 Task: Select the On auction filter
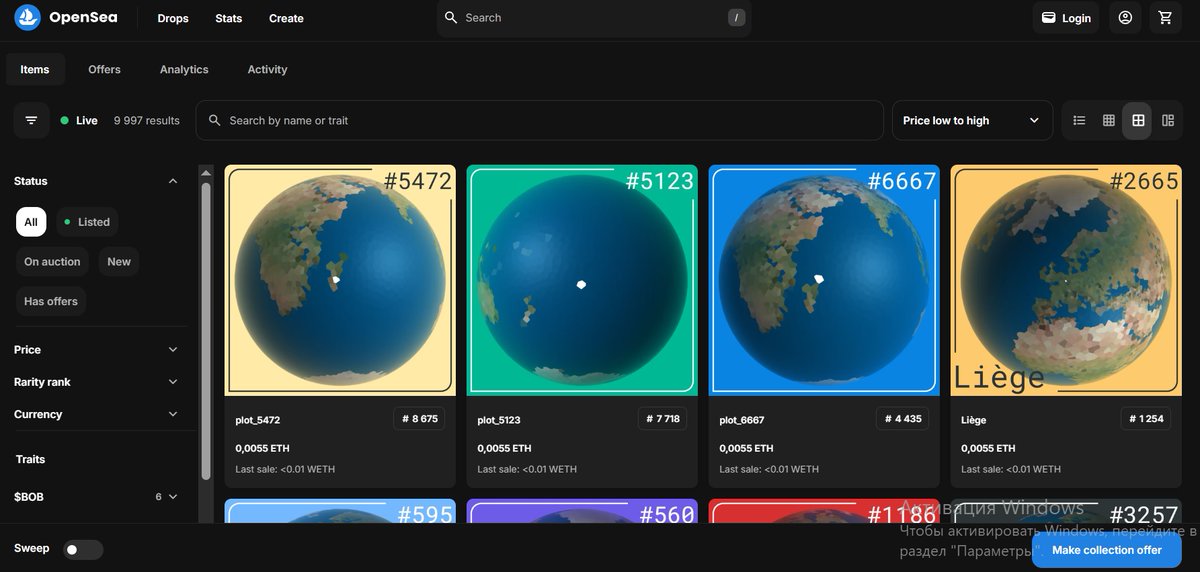click(52, 261)
